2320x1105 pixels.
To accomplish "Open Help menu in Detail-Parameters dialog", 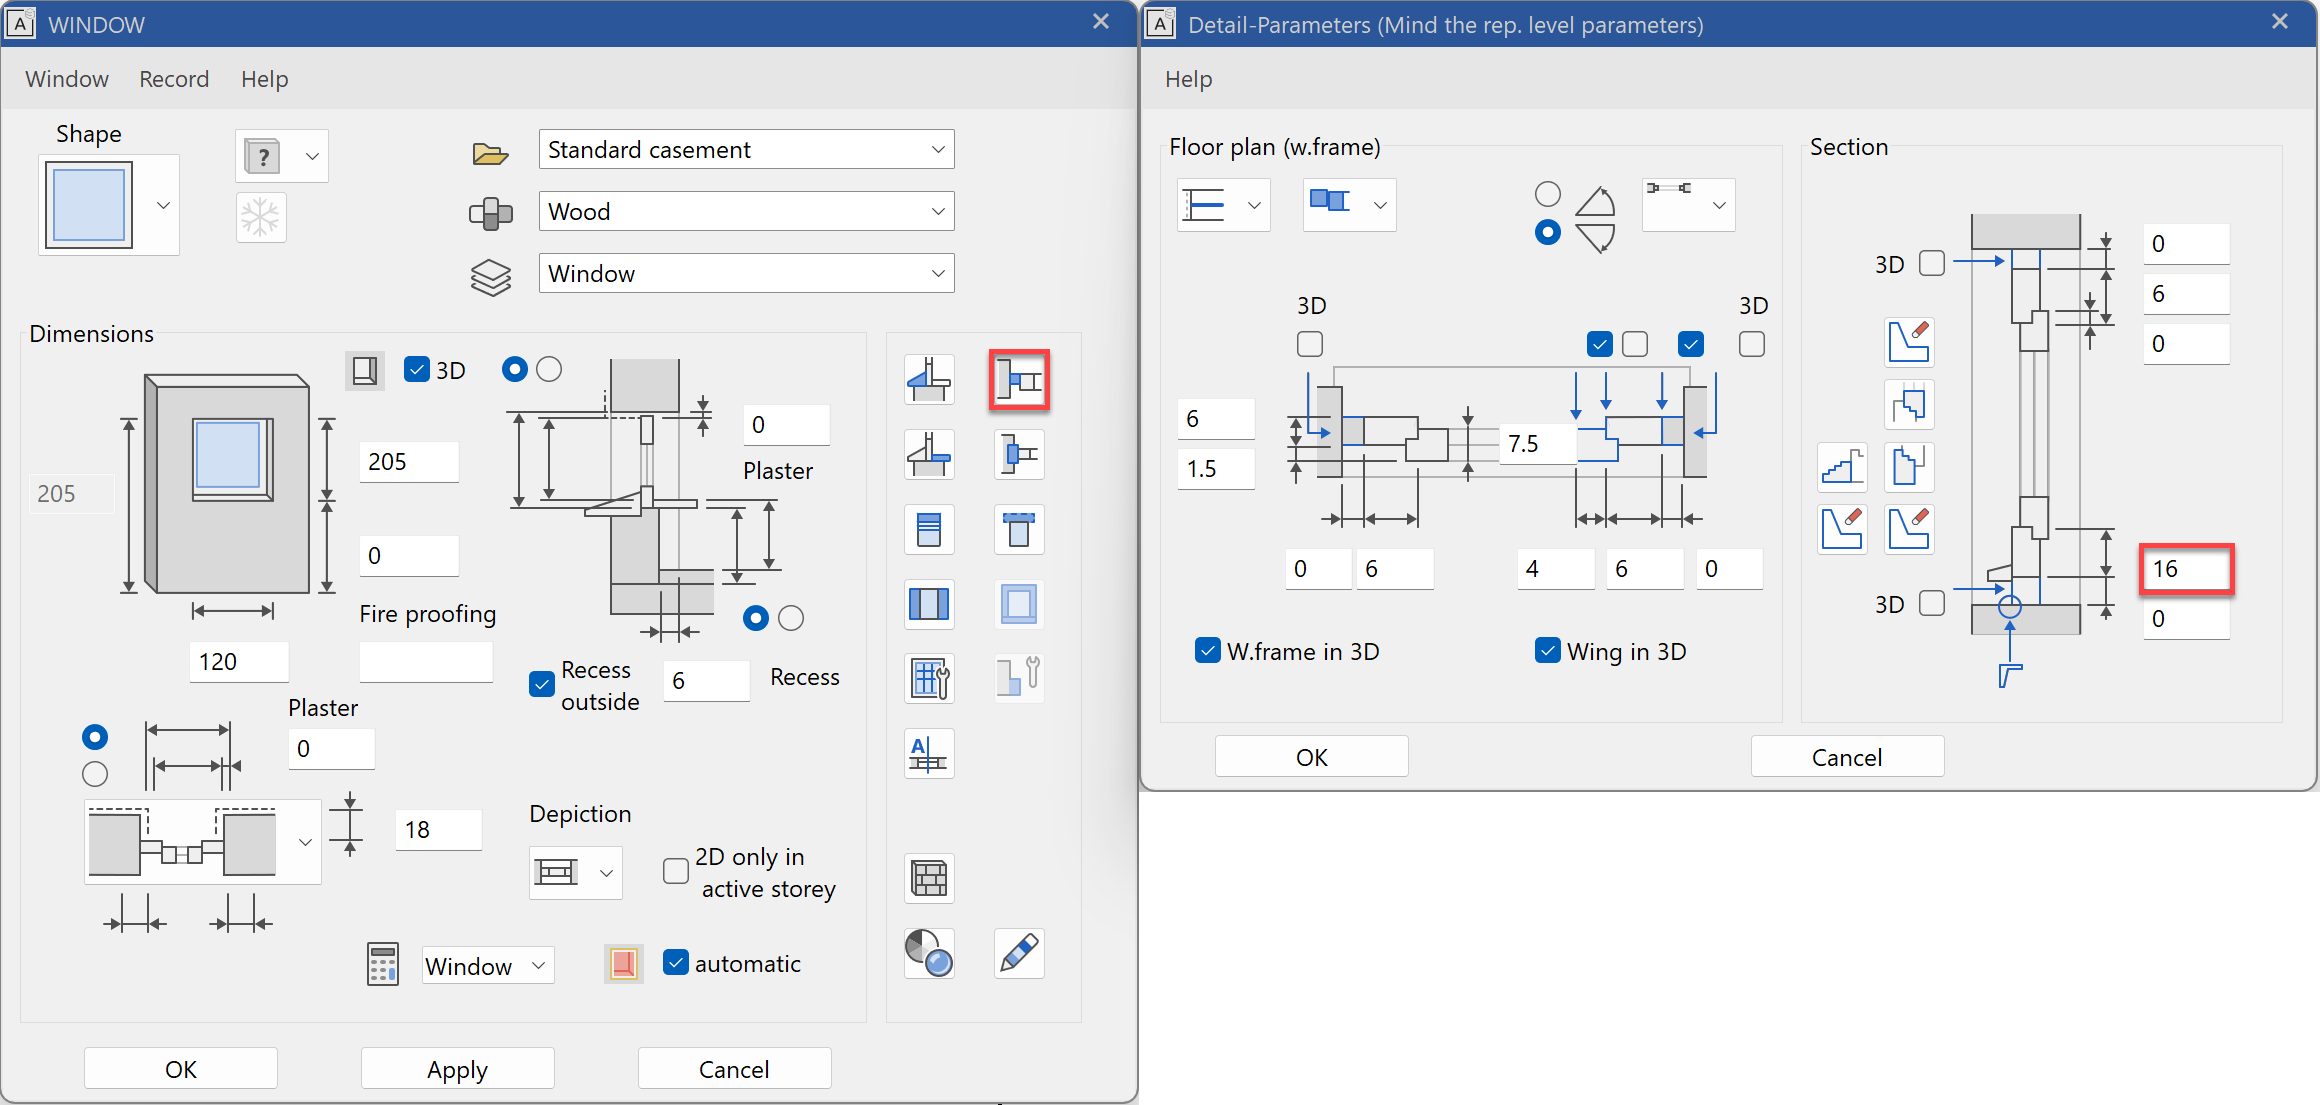I will tap(1188, 79).
